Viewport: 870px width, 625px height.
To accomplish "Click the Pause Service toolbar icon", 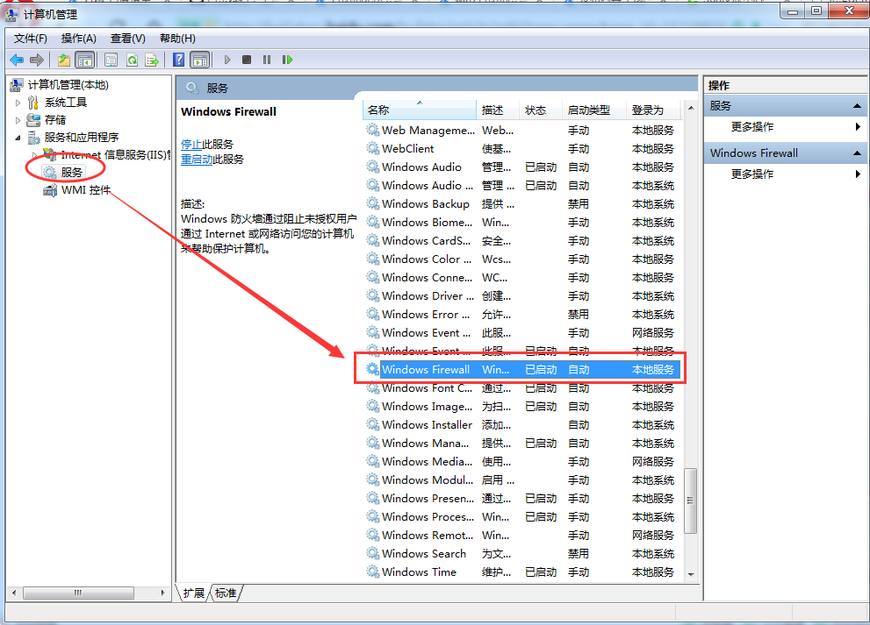I will pos(267,59).
